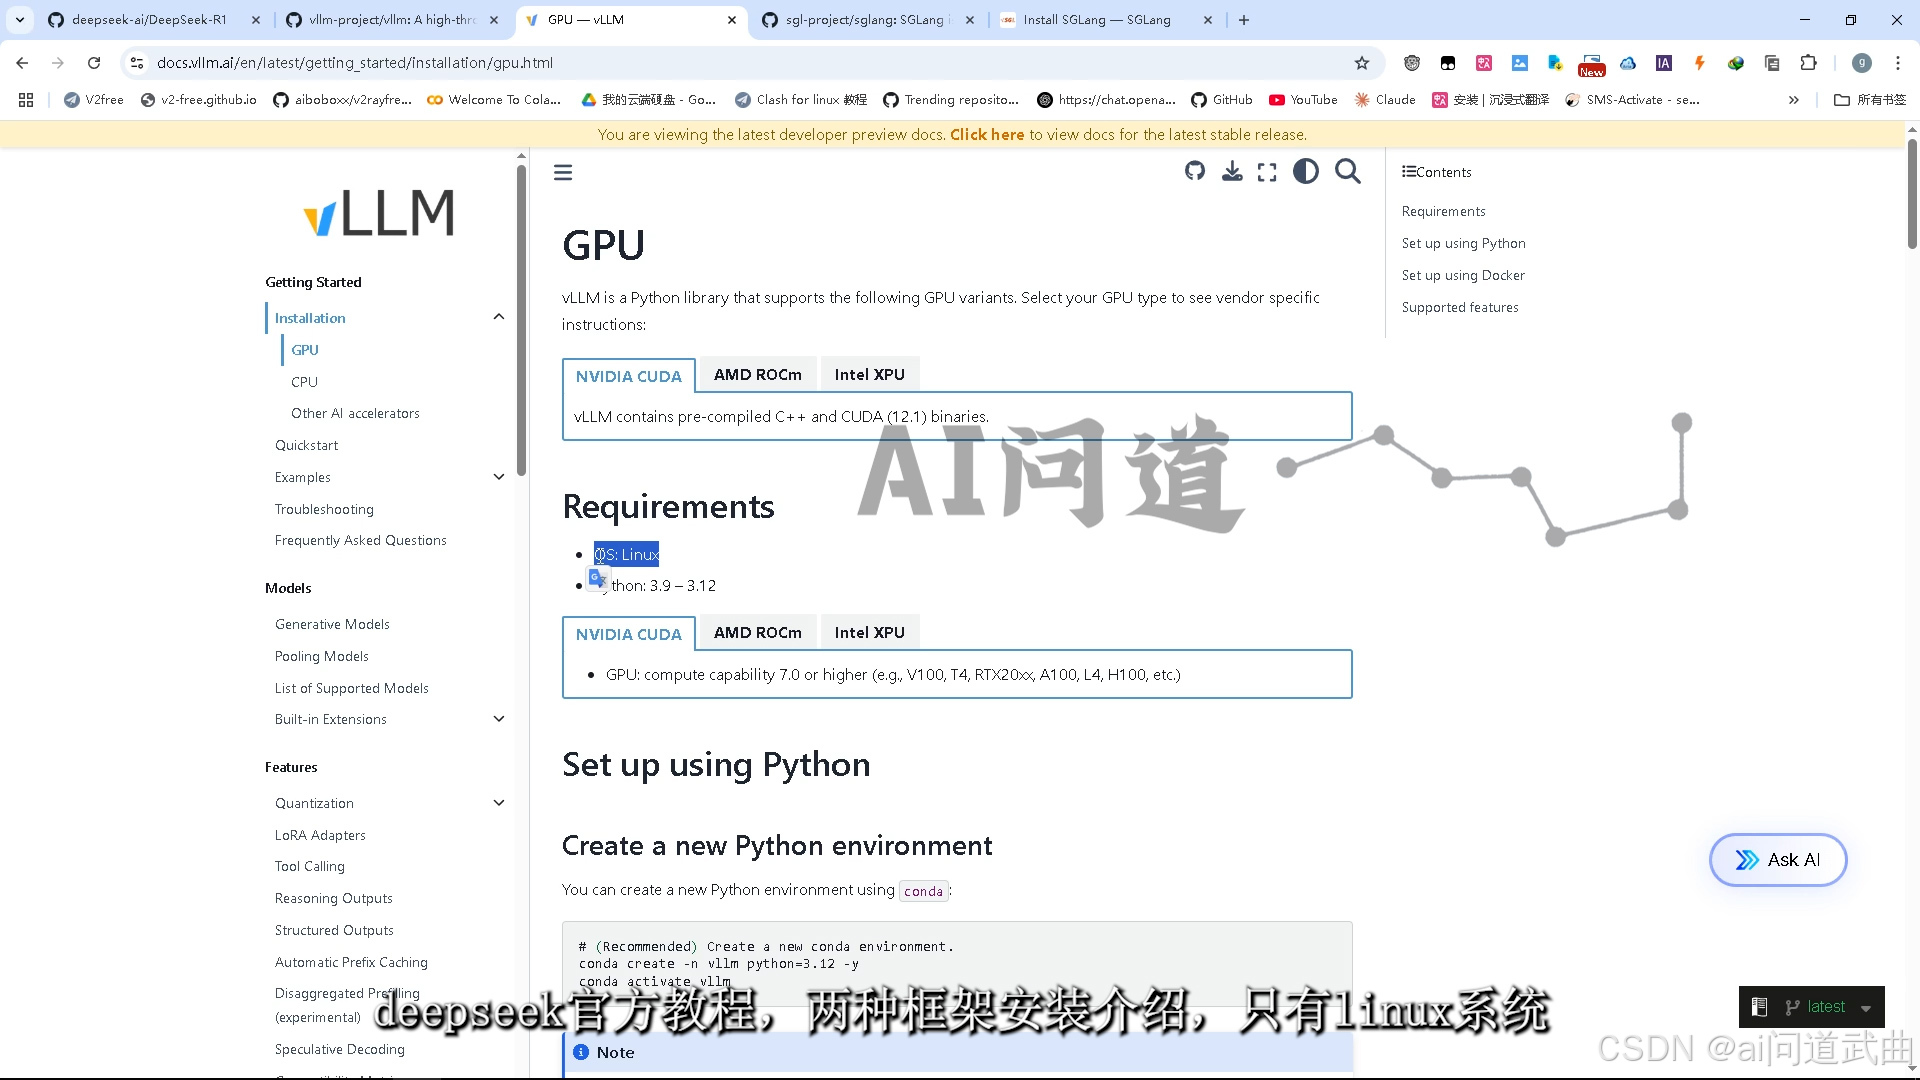Click the download source icon
The width and height of the screenshot is (1920, 1080).
[x=1232, y=172]
